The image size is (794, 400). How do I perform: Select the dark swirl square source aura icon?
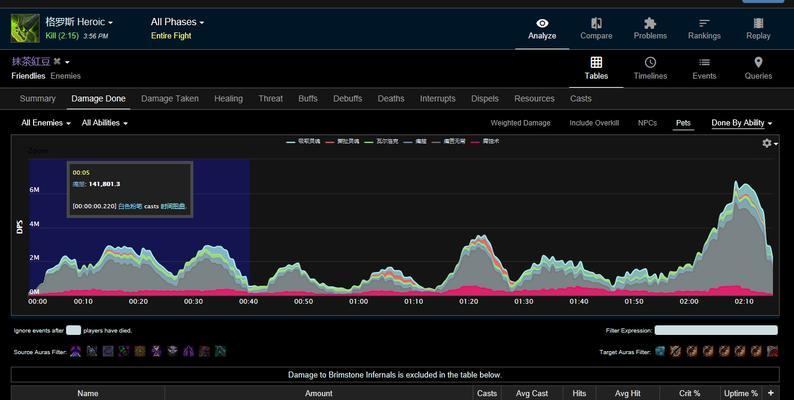pos(108,351)
